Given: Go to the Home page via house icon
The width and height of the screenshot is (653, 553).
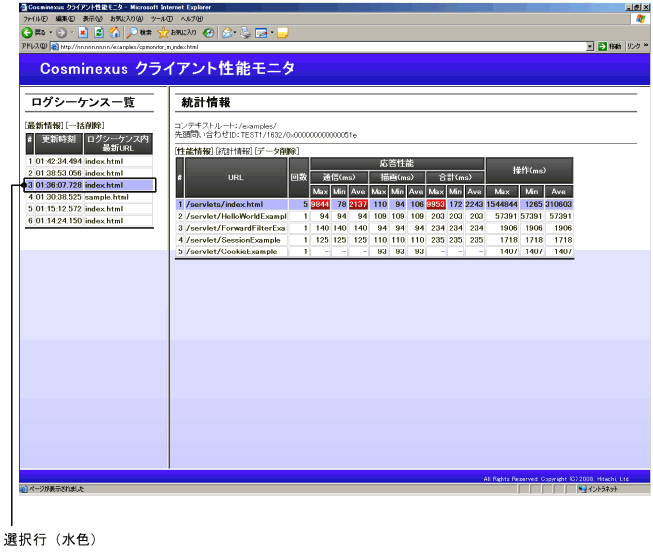Looking at the screenshot, I should tap(115, 32).
